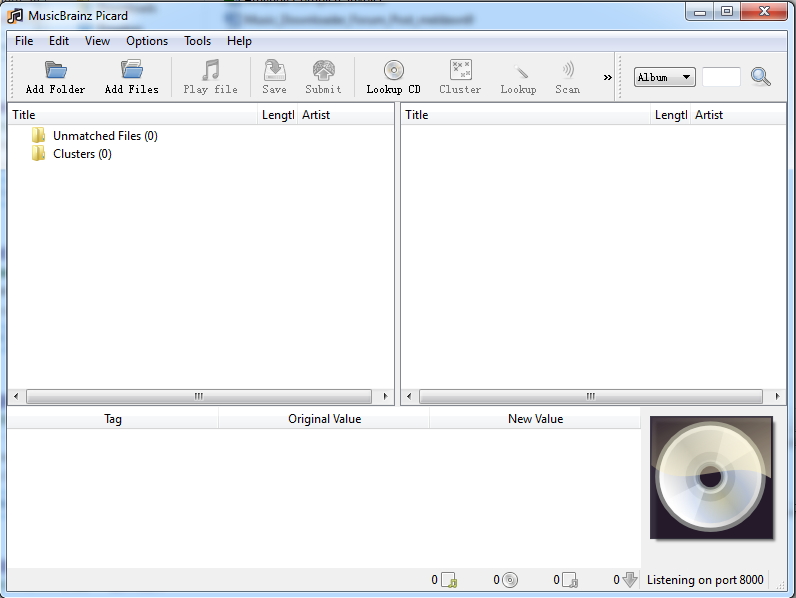Click the Save toolbar icon
The height and width of the screenshot is (598, 796).
tap(274, 71)
